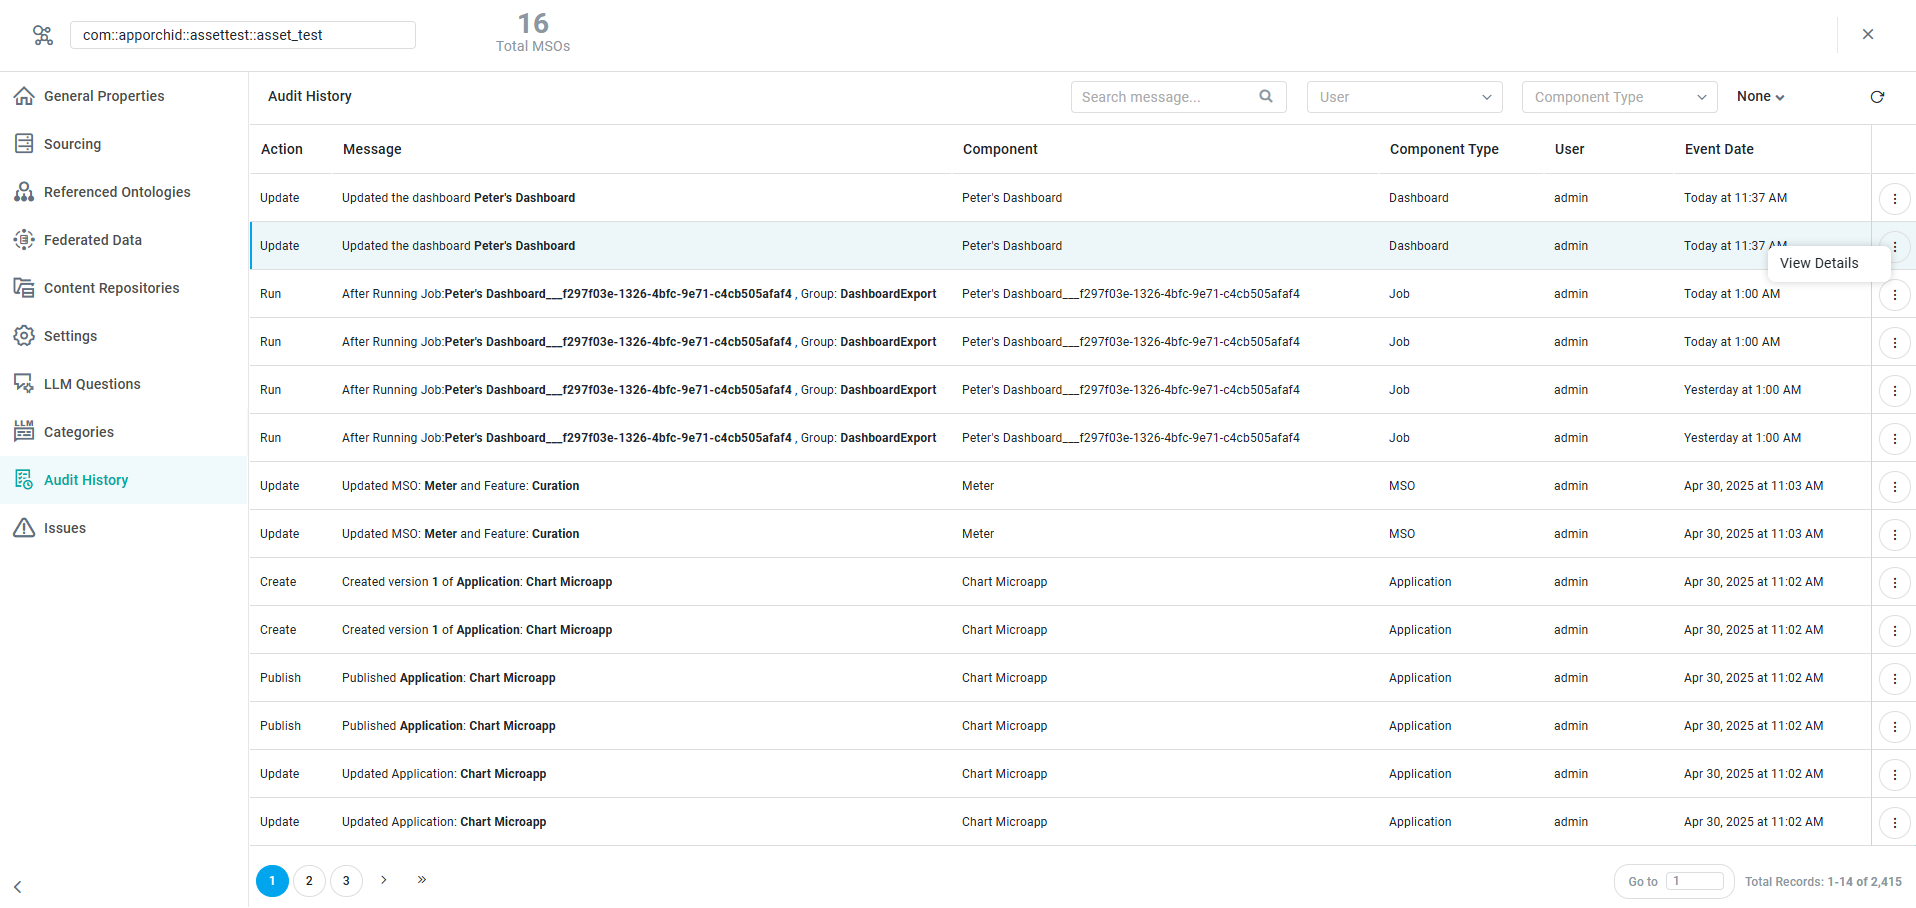Collapse the left sidebar using bottom chevron

18,887
